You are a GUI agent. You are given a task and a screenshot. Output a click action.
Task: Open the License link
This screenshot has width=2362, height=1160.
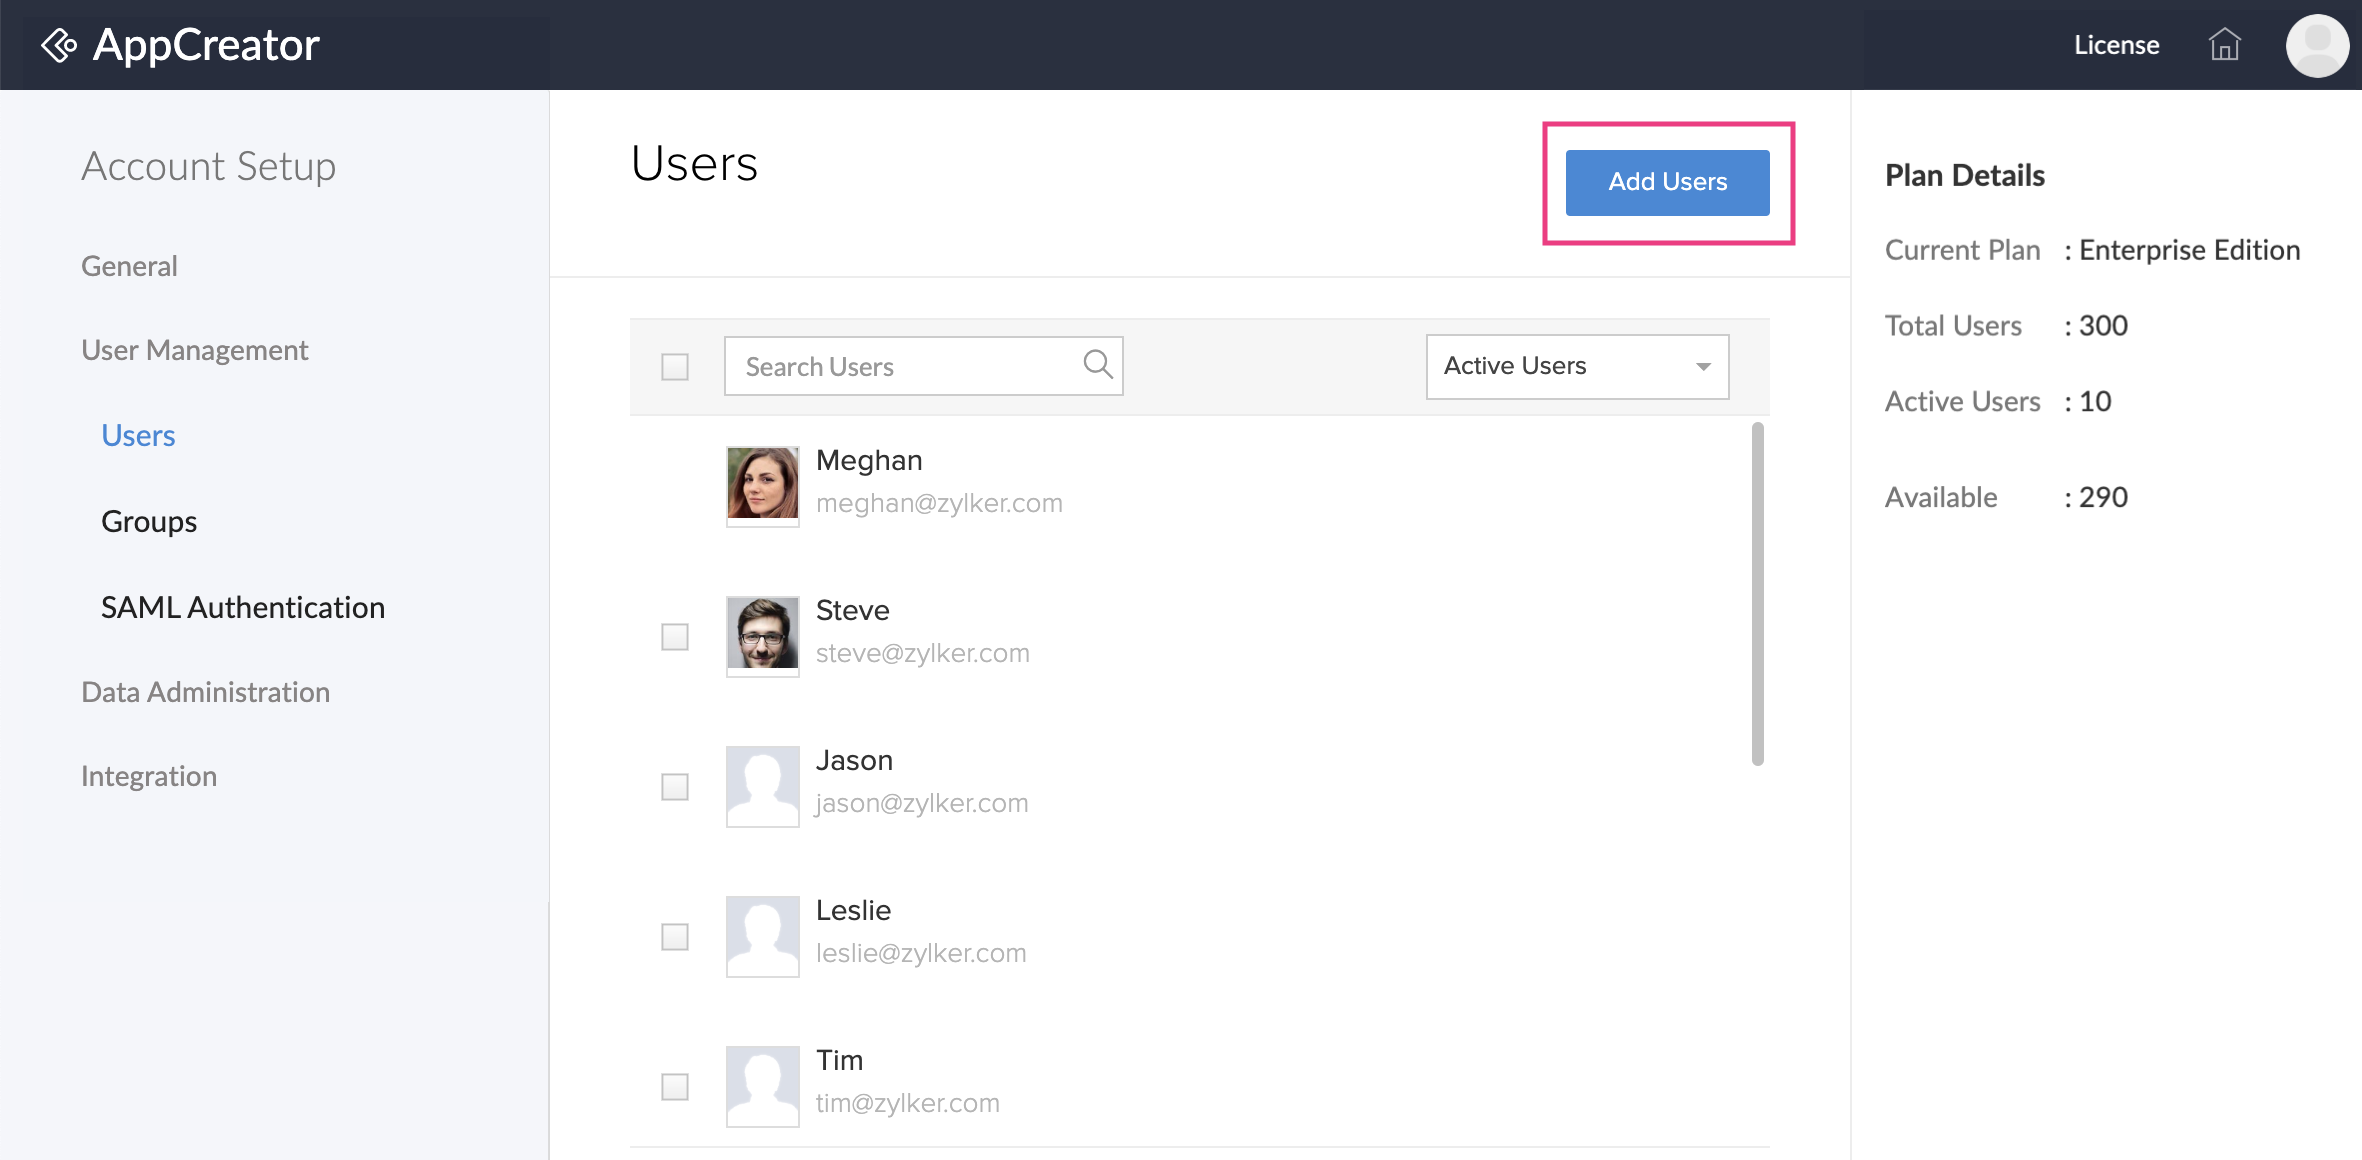tap(2116, 45)
